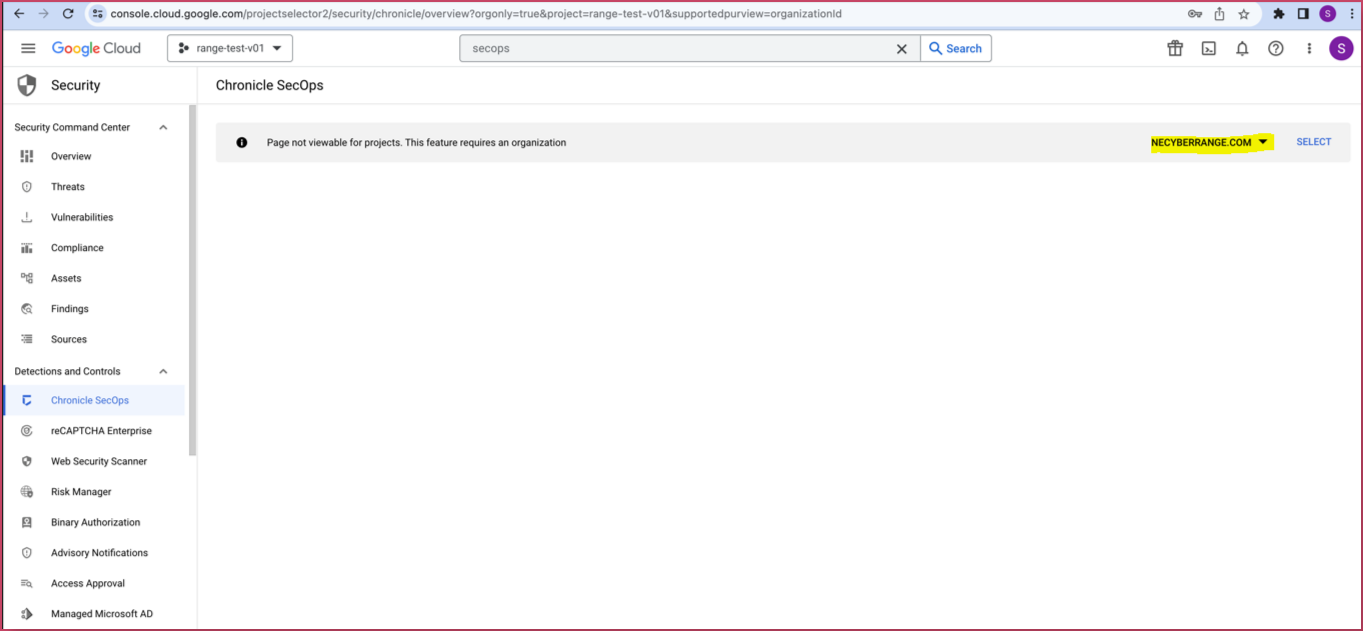
Task: Click the browser address bar URL
Action: 476,14
